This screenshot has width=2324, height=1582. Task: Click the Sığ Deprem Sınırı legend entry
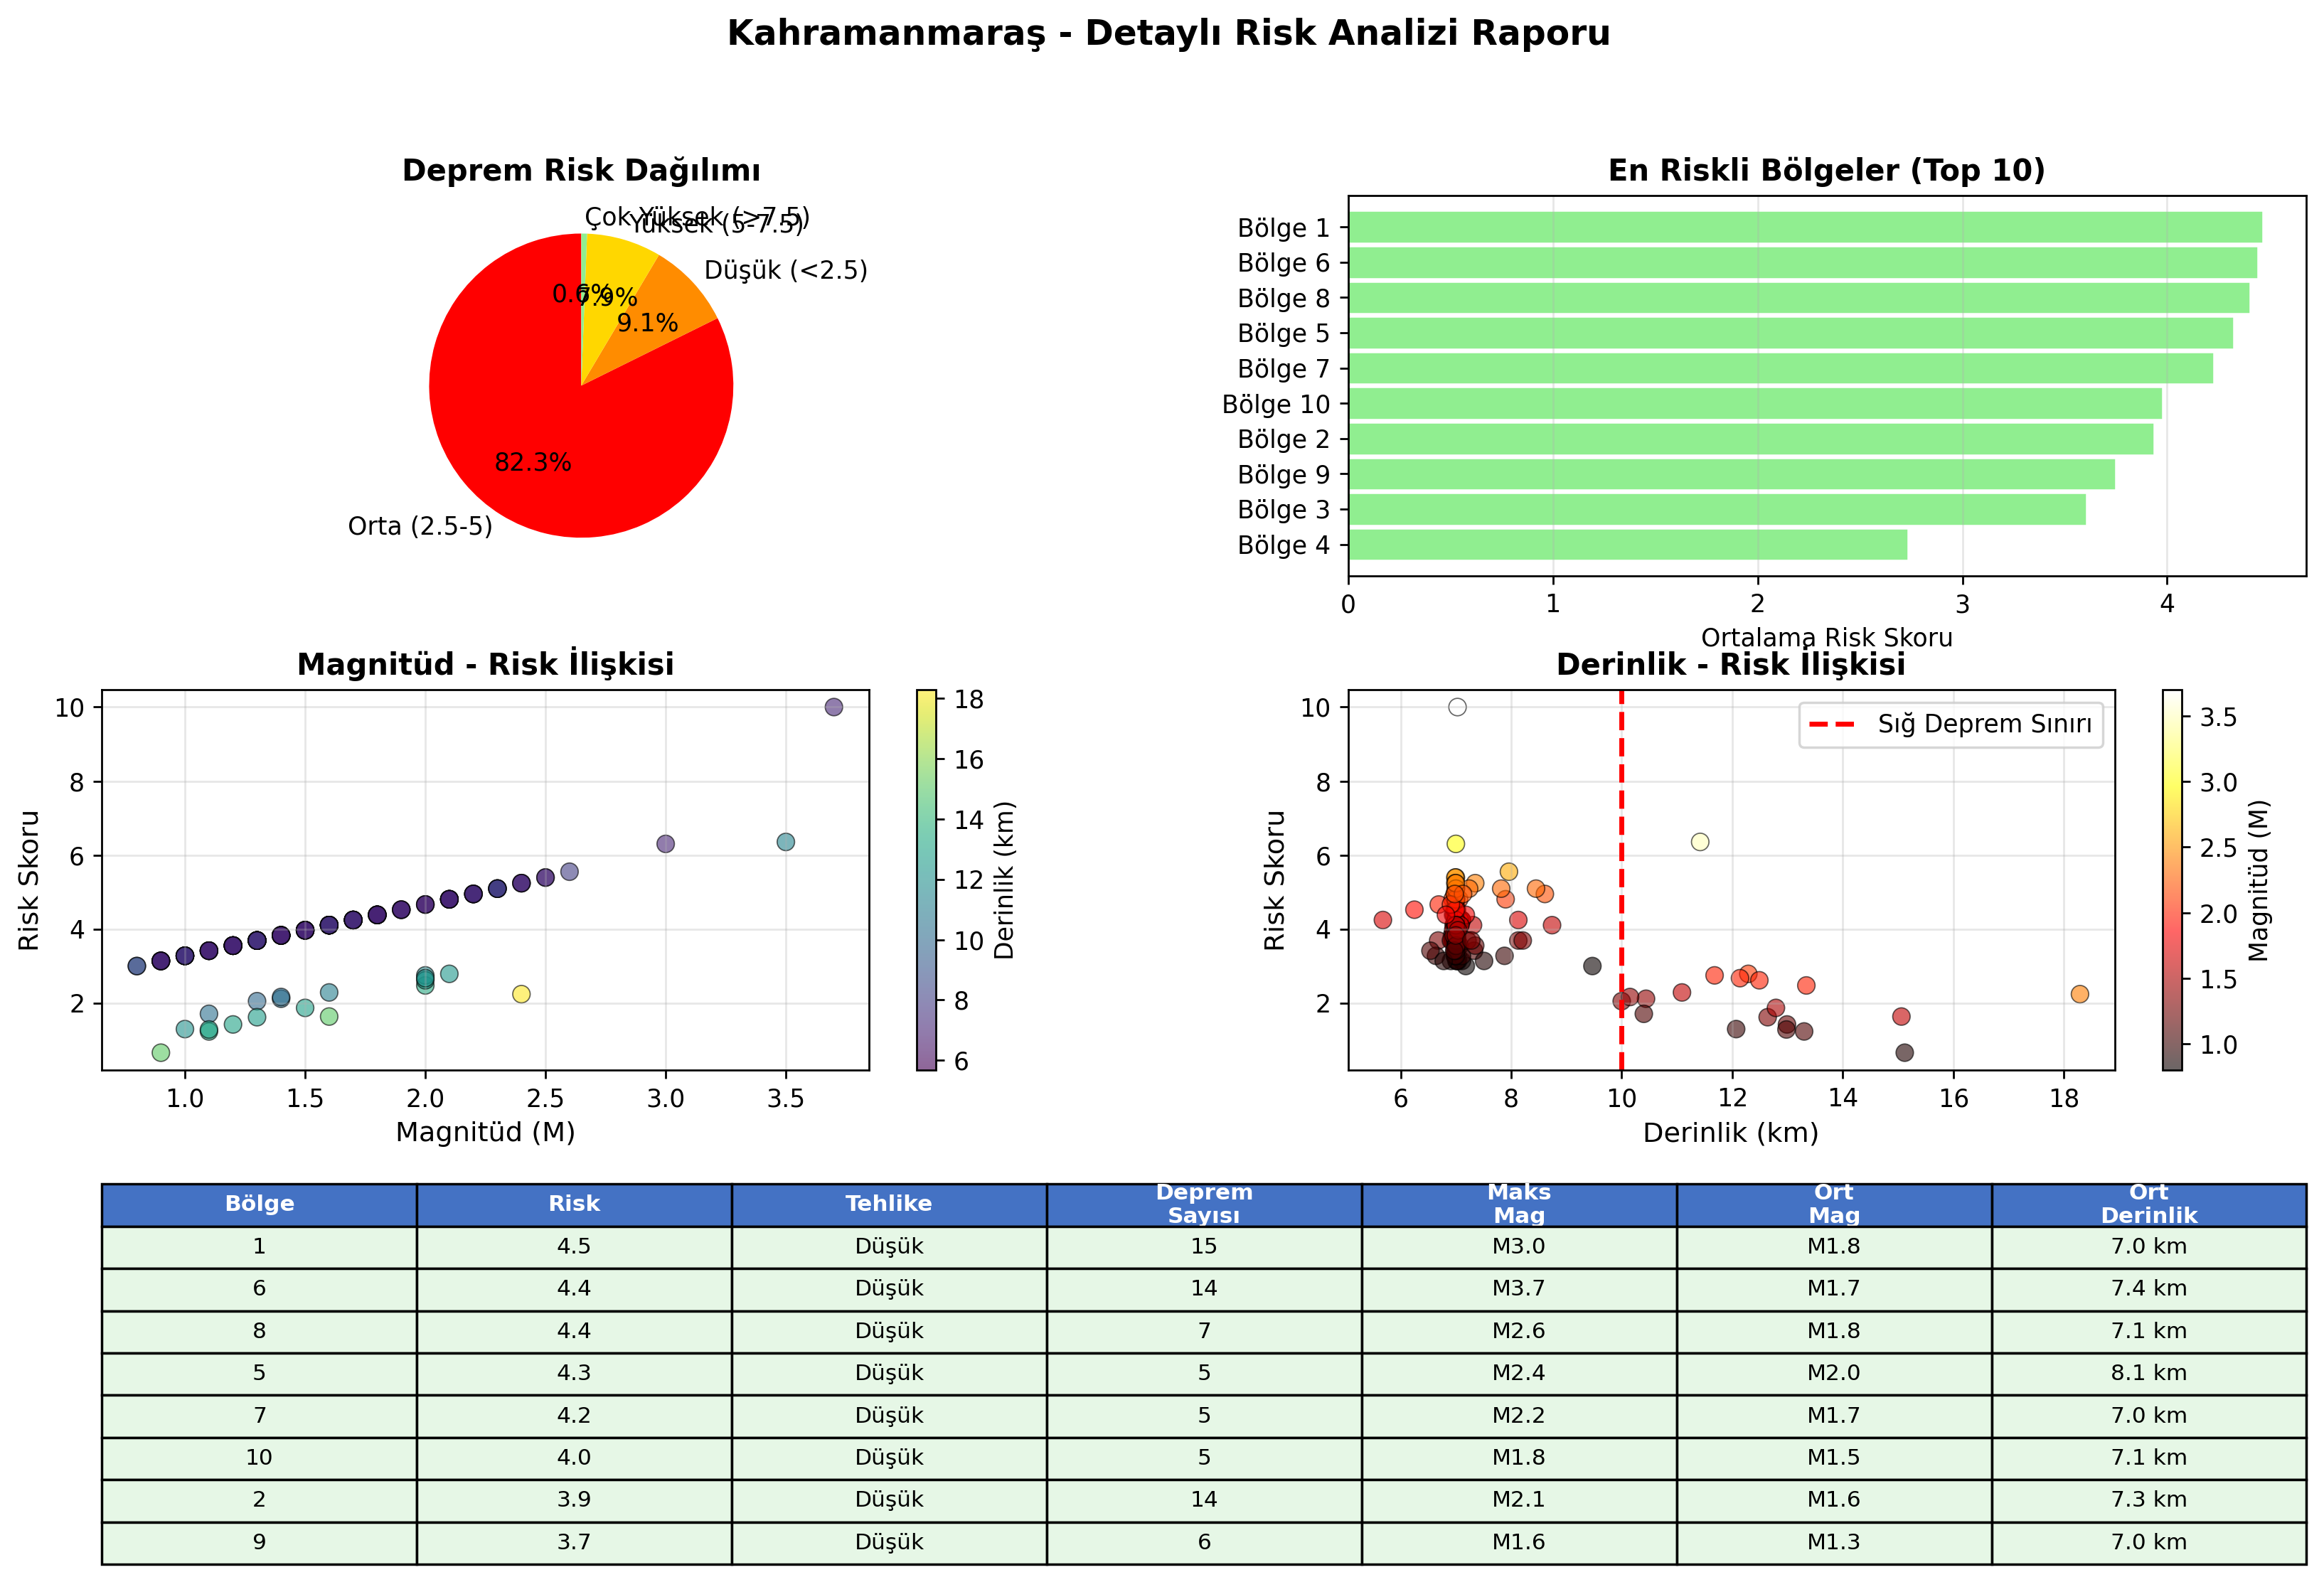coord(1951,724)
